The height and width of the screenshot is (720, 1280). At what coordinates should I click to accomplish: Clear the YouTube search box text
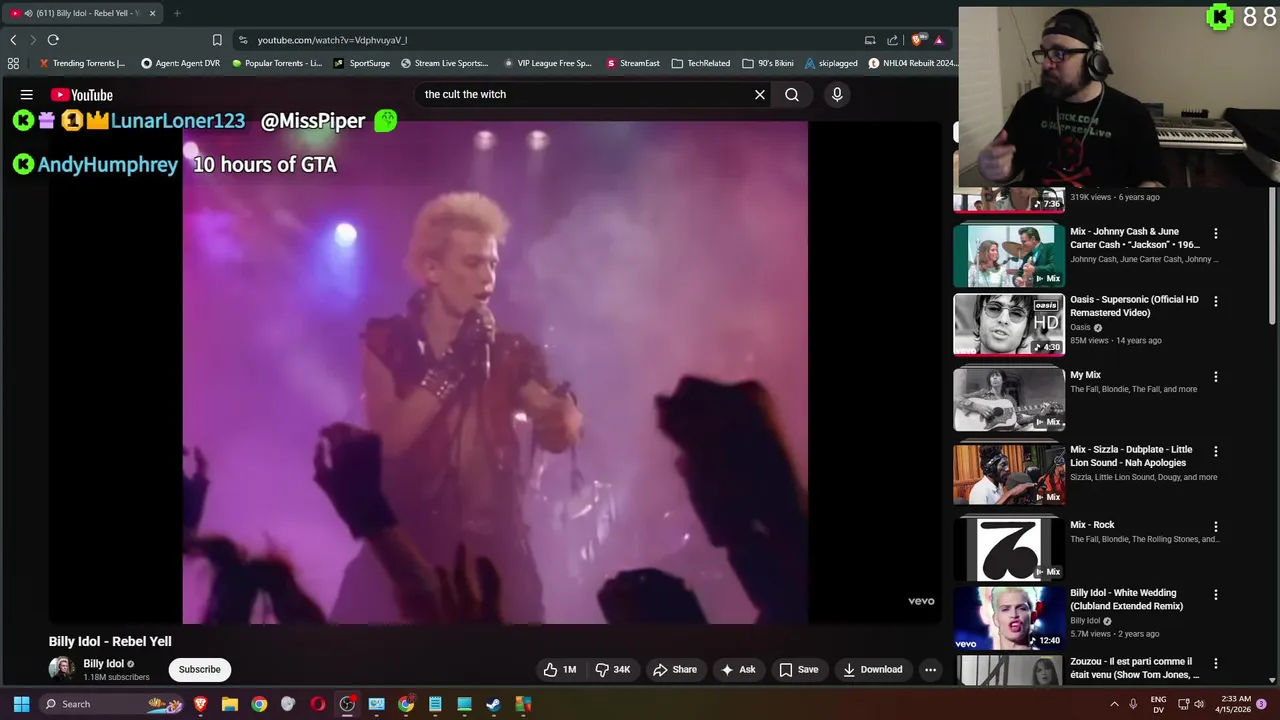(760, 94)
